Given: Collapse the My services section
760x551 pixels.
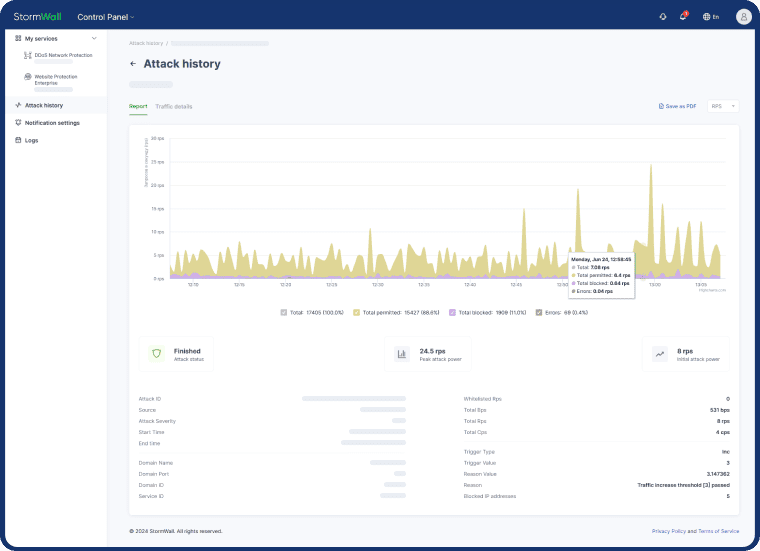Looking at the screenshot, I should pos(94,38).
